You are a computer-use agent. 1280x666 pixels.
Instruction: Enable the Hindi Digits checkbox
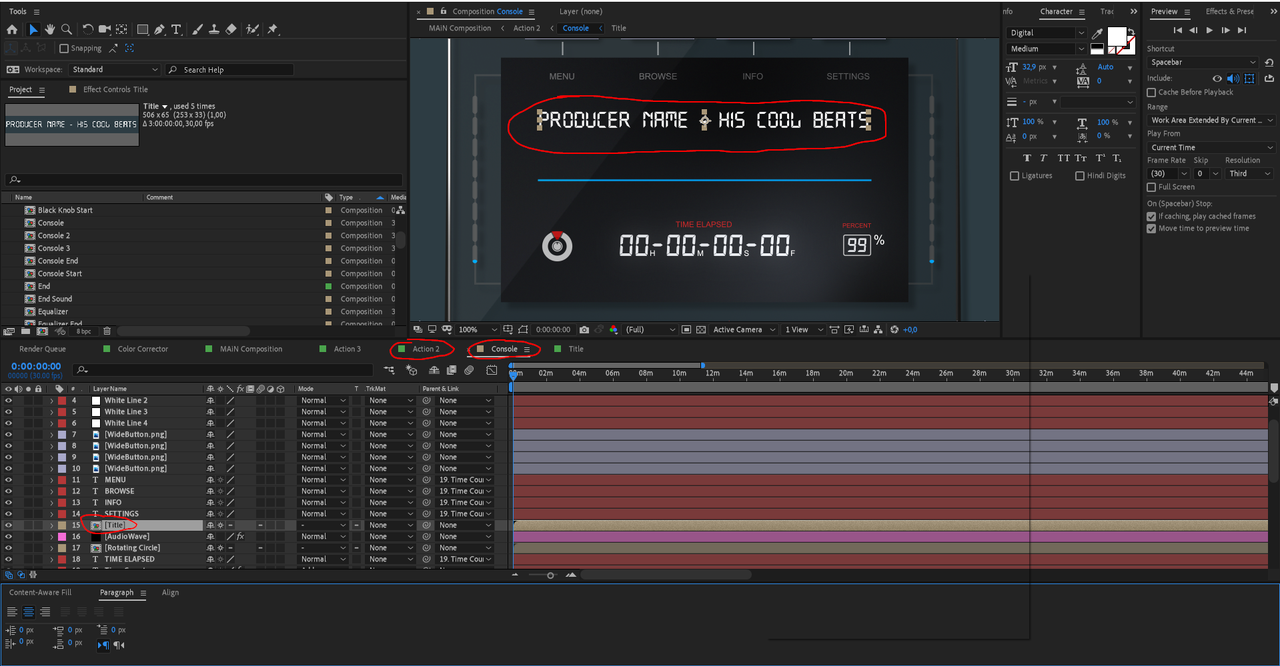click(1080, 176)
